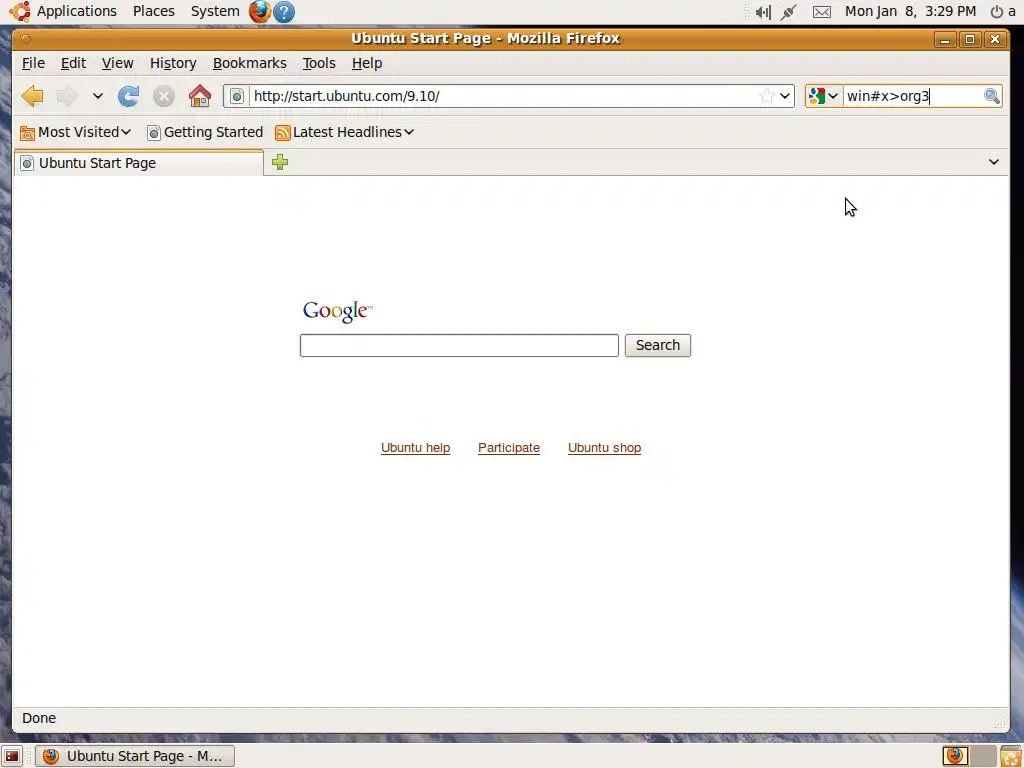Open the Trash icon in bottom panel
Viewport: 1024px width, 768px height.
(1010, 756)
